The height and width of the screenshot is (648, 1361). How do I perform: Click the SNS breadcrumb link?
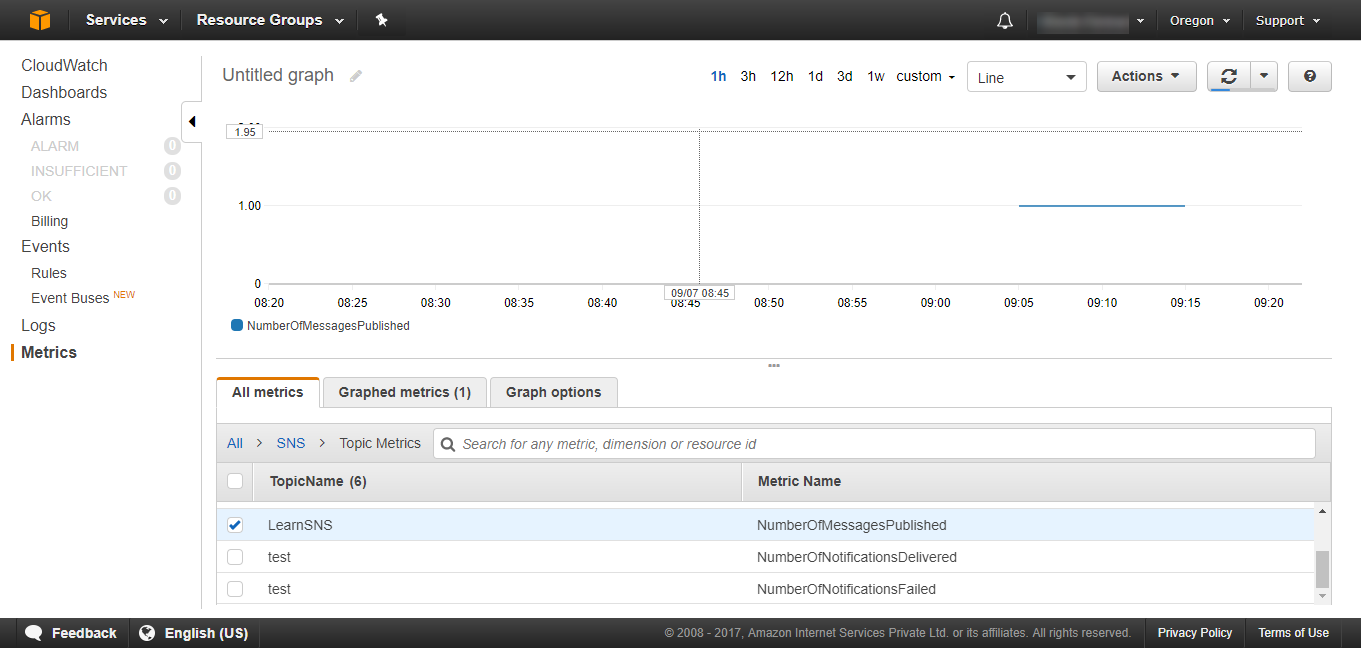291,443
